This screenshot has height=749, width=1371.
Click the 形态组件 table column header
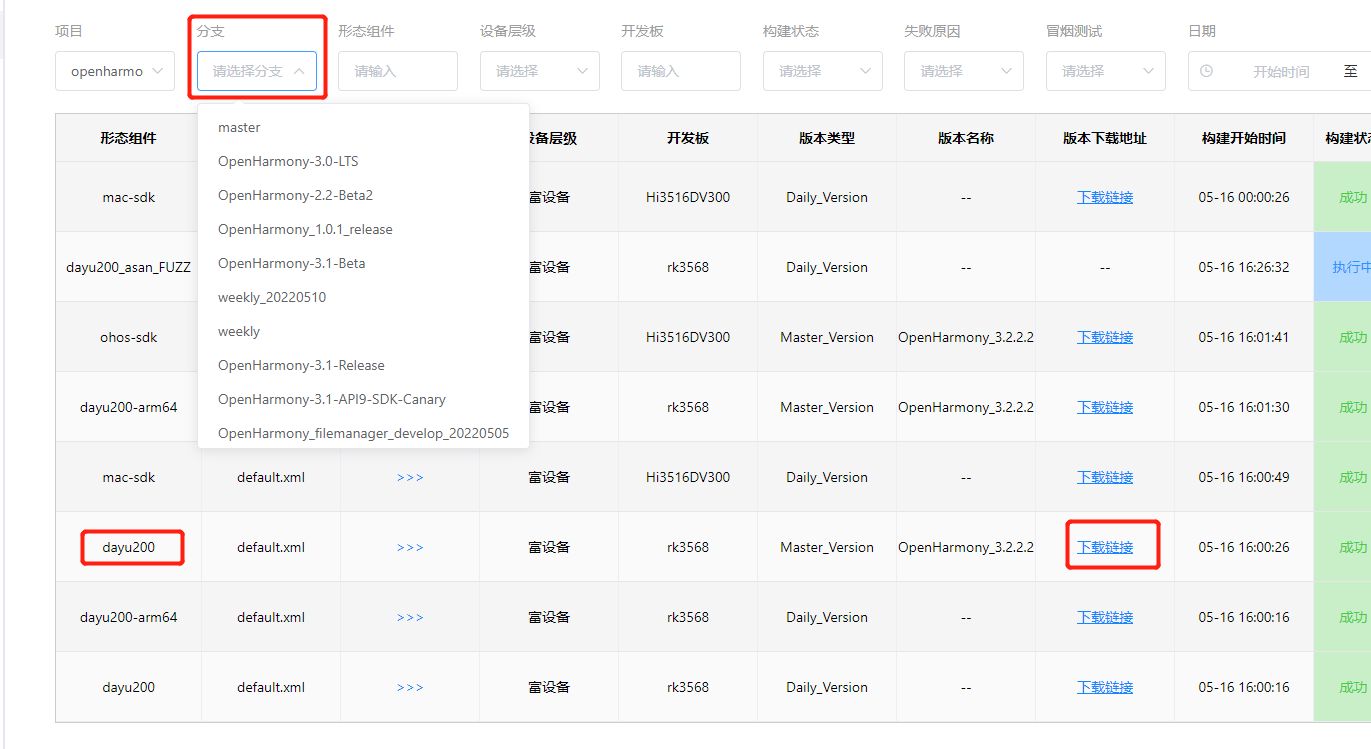[128, 138]
